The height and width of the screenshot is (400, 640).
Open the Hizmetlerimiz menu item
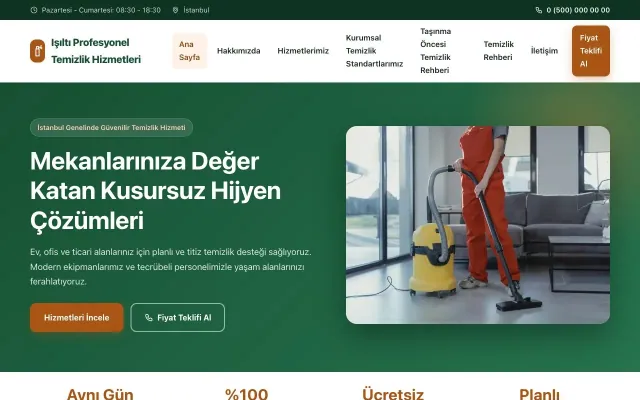pyautogui.click(x=303, y=51)
